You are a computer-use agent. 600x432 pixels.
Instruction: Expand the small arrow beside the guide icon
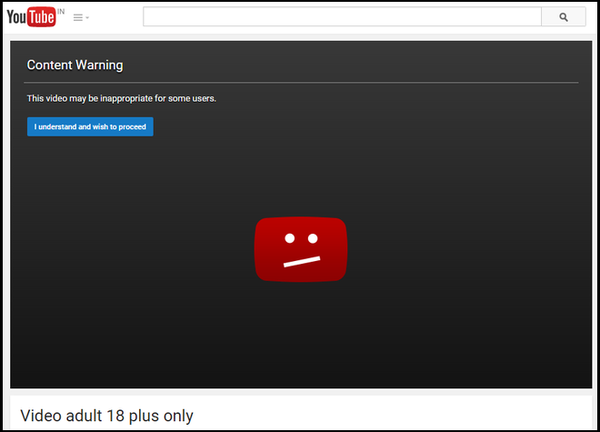pos(87,18)
